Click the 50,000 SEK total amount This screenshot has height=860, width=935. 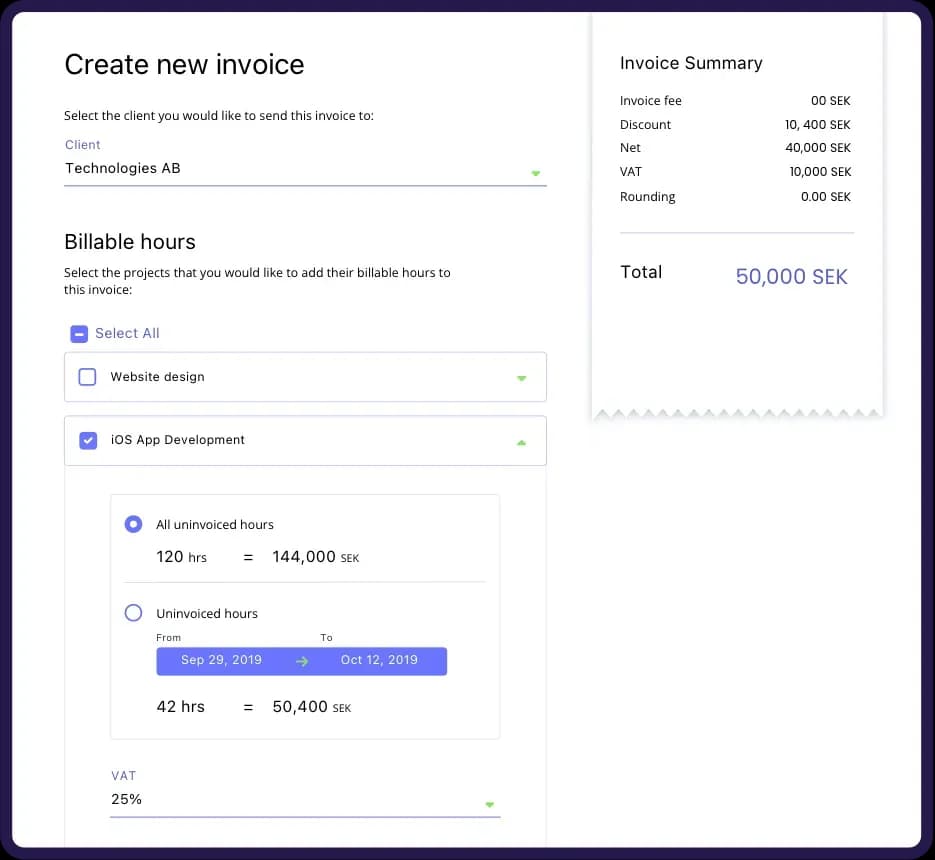pyautogui.click(x=791, y=277)
